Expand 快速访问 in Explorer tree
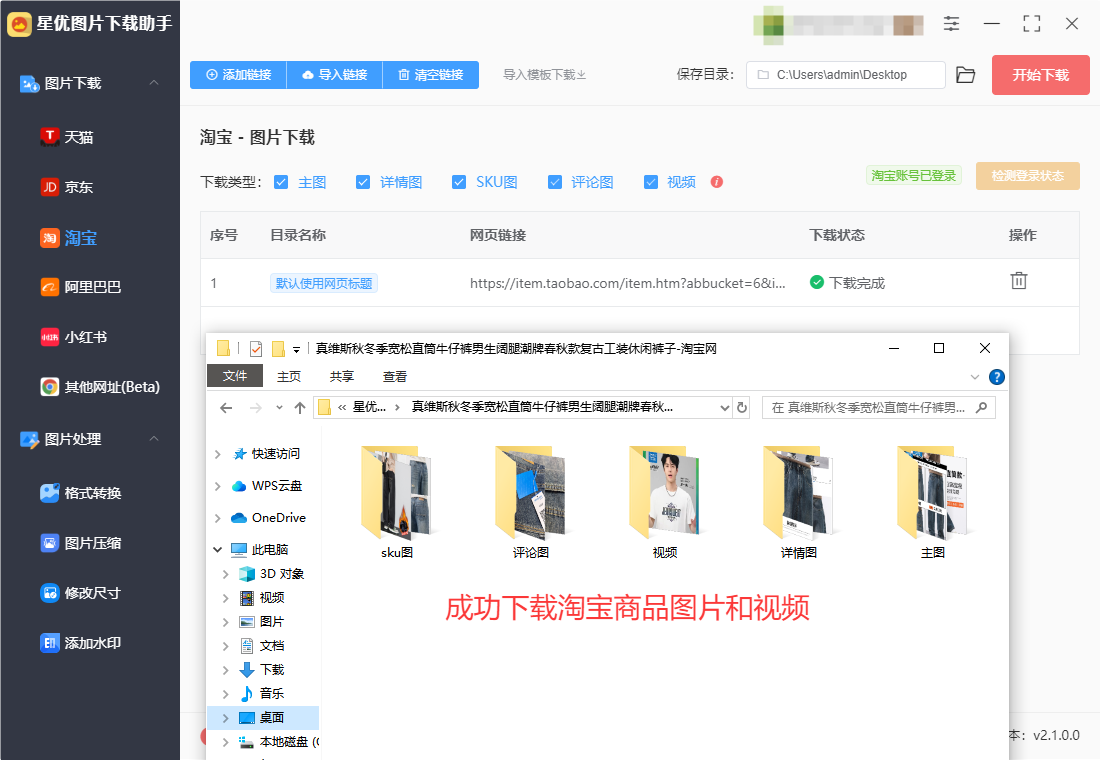The width and height of the screenshot is (1100, 760). [217, 454]
